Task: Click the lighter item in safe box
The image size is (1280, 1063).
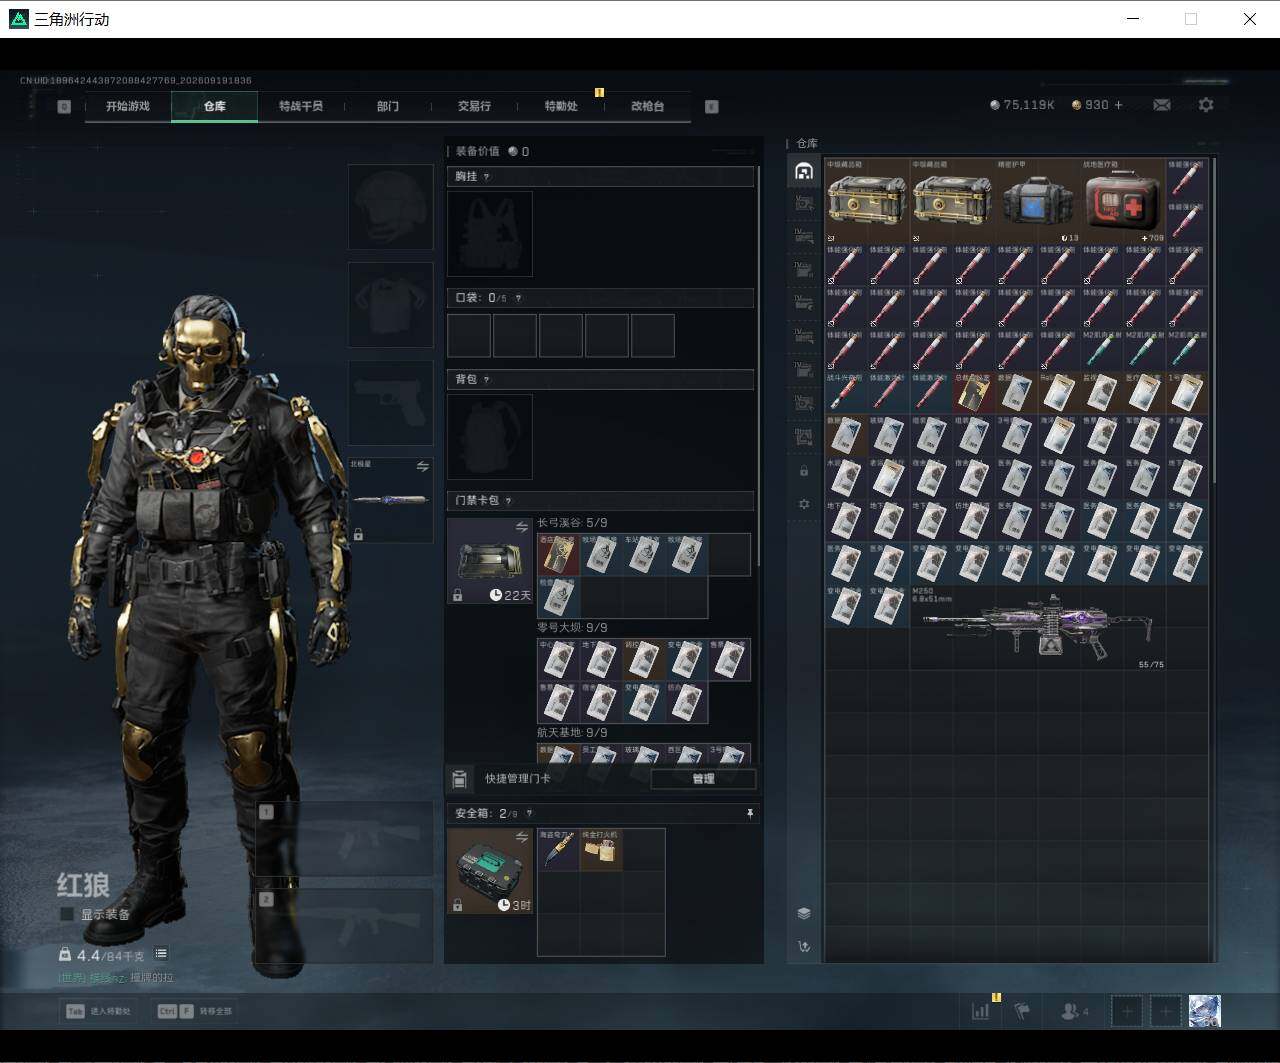Action: point(601,849)
